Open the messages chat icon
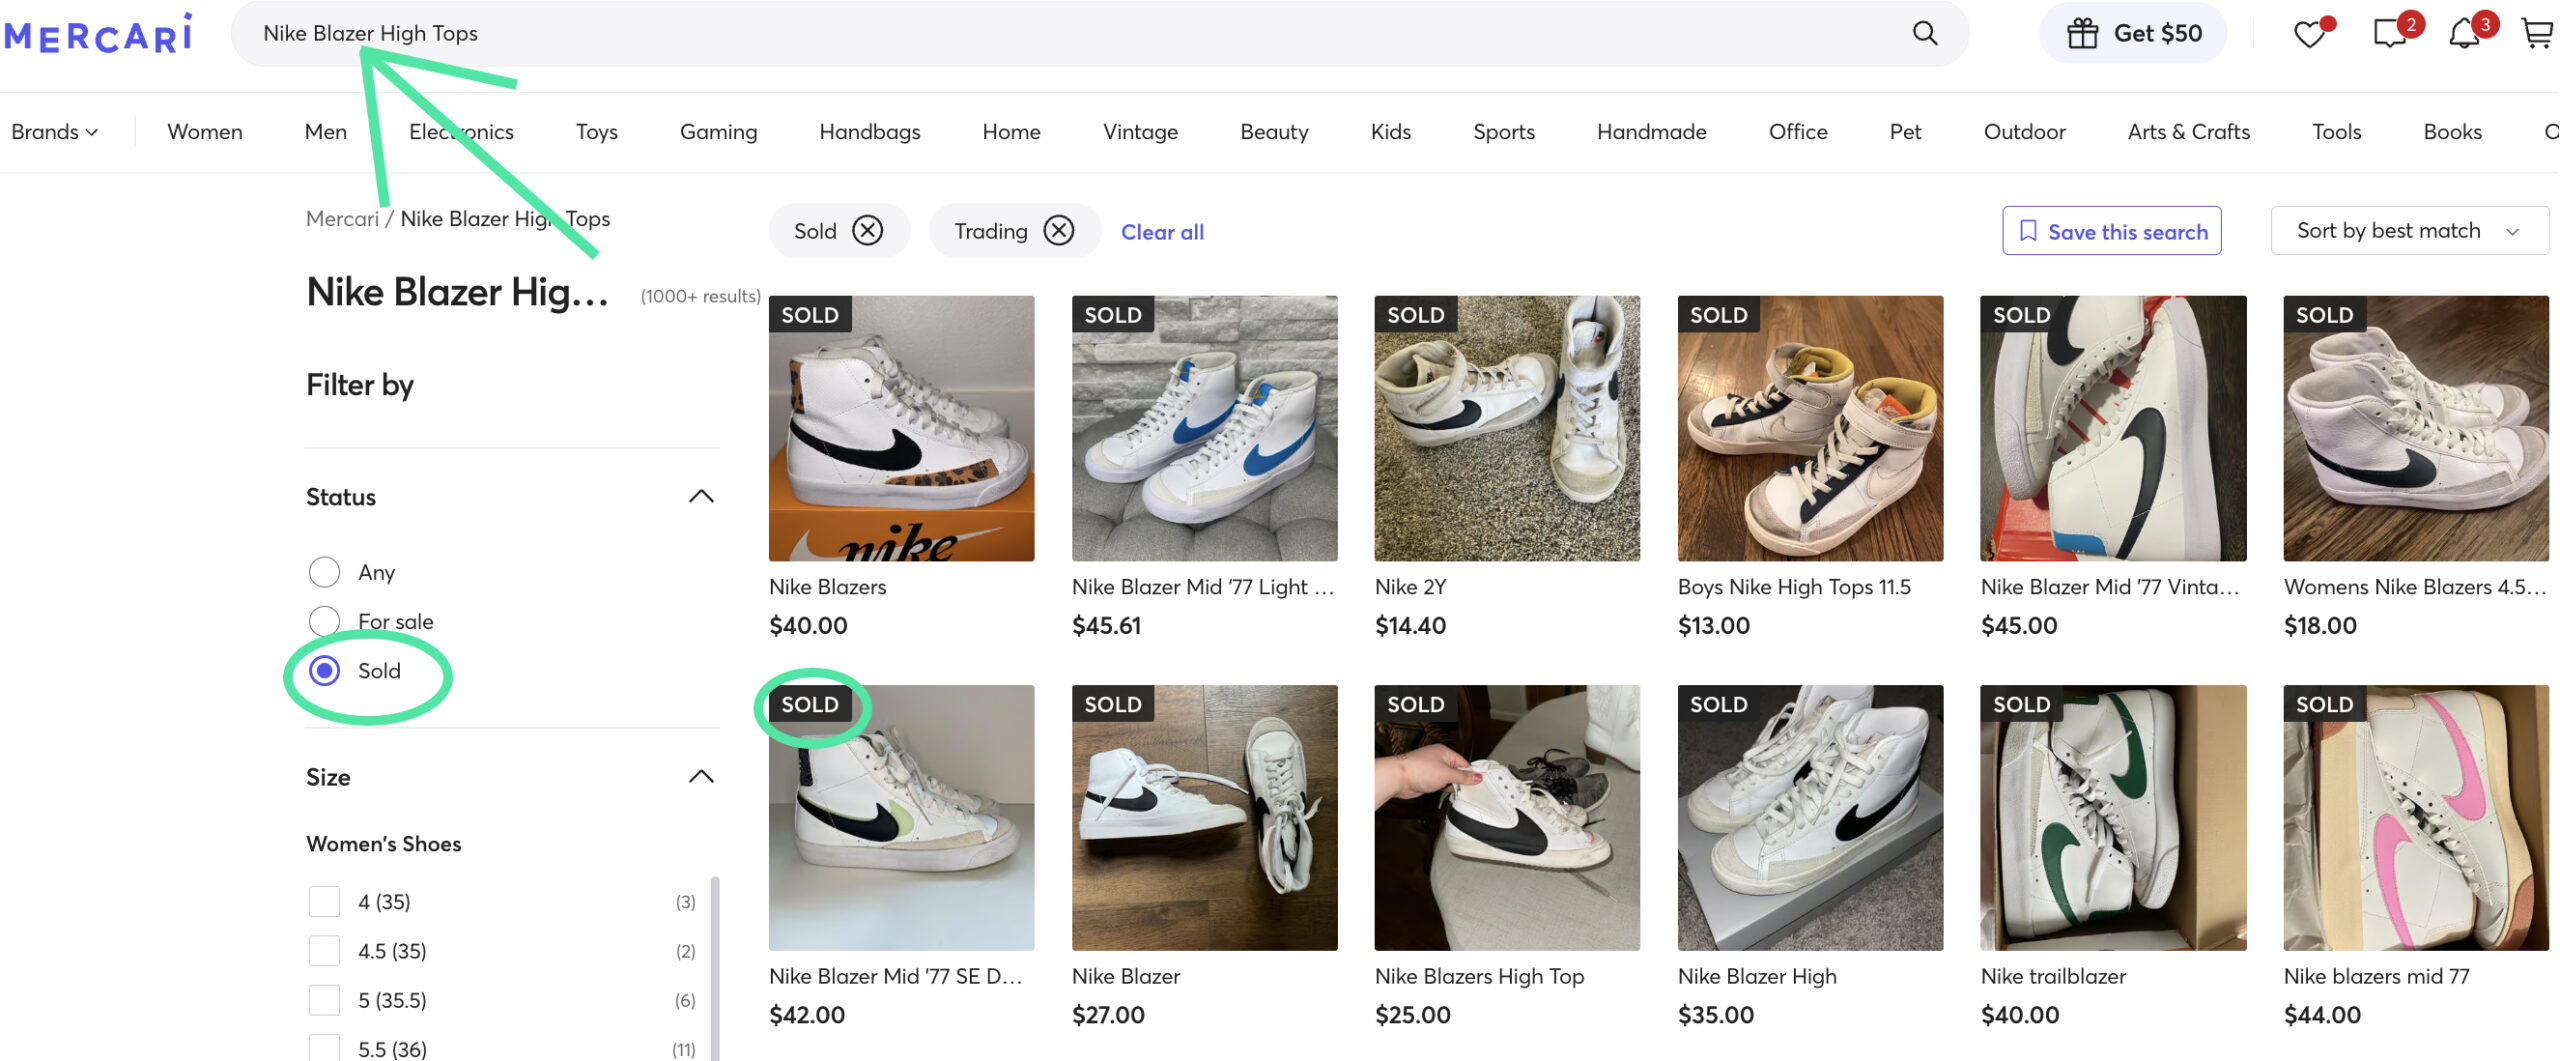 click(2389, 34)
